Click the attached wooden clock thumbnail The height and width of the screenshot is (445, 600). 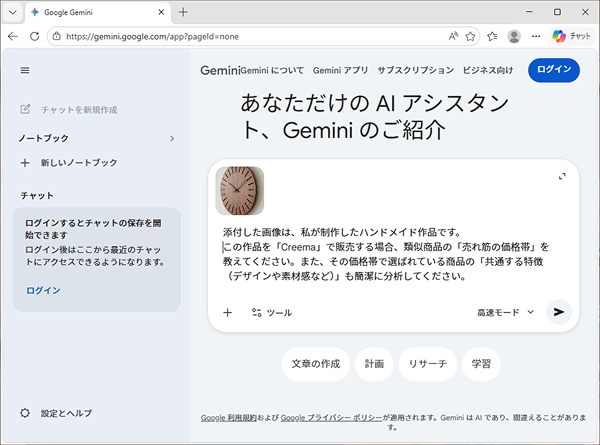(240, 191)
